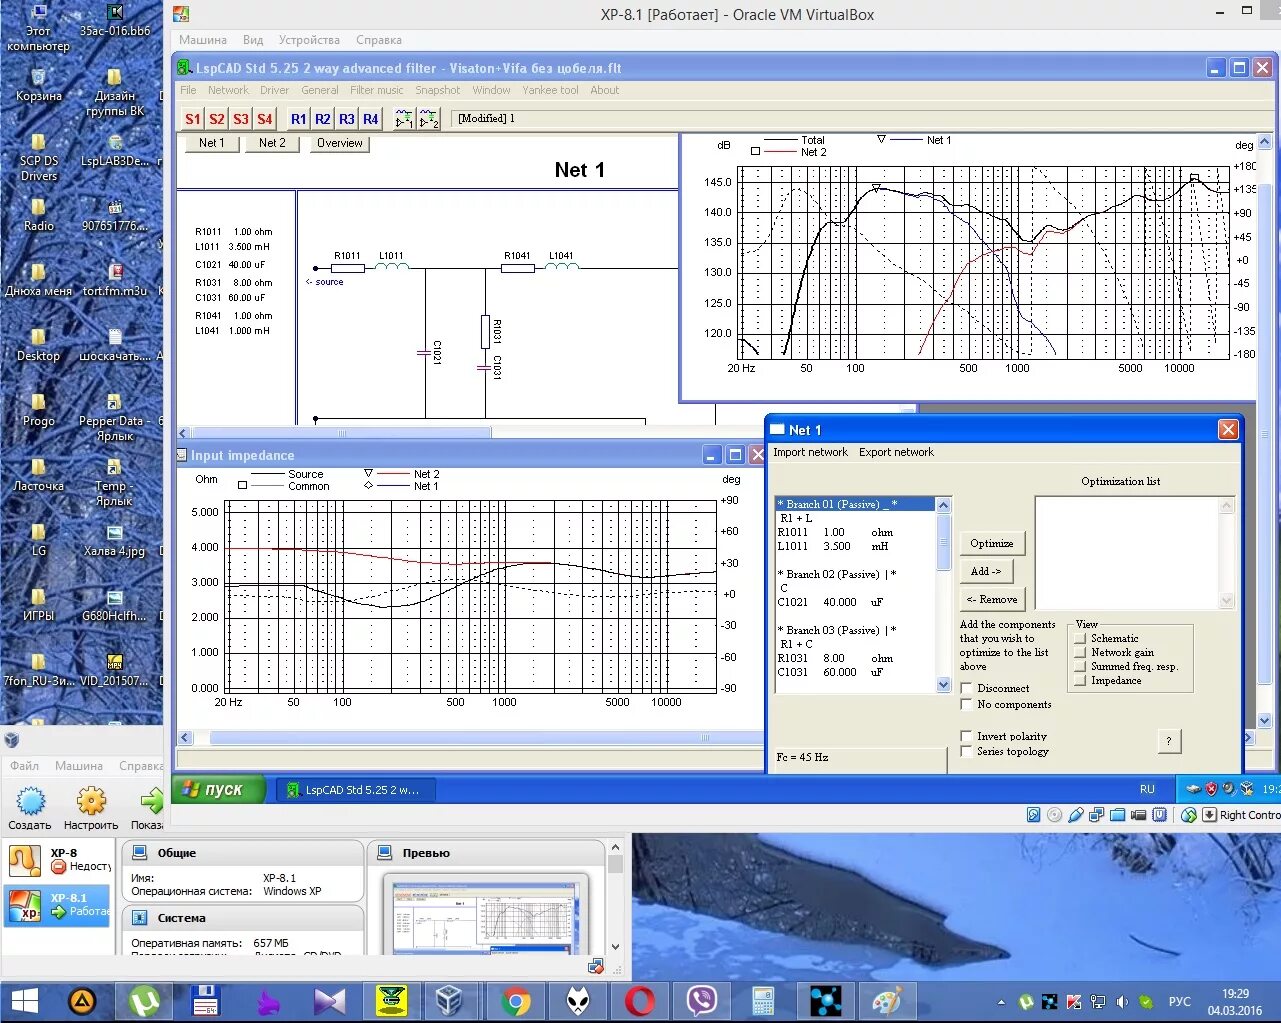Tick the Series topology checkbox
Screen dimensions: 1281x1023
pyautogui.click(x=966, y=751)
